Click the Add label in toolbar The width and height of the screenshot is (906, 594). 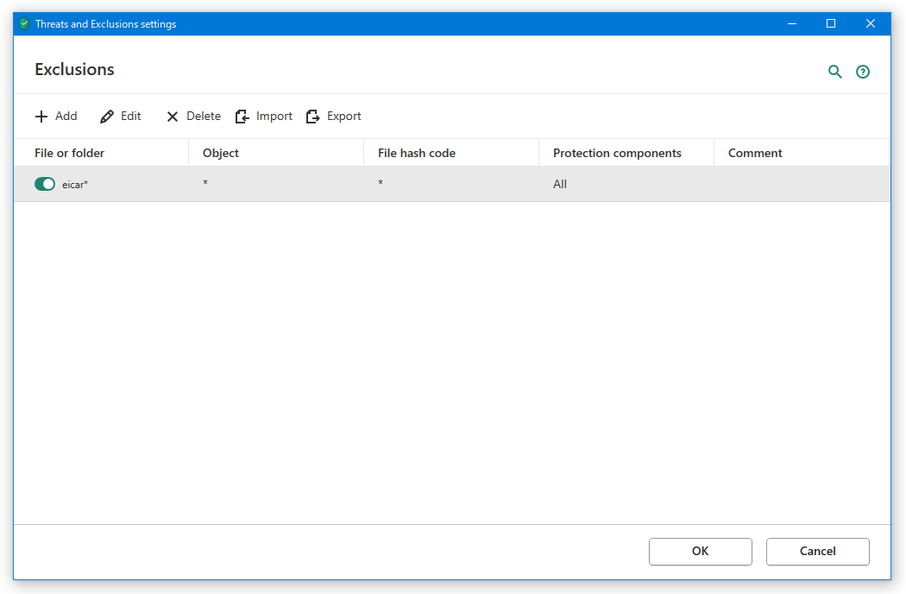point(66,116)
